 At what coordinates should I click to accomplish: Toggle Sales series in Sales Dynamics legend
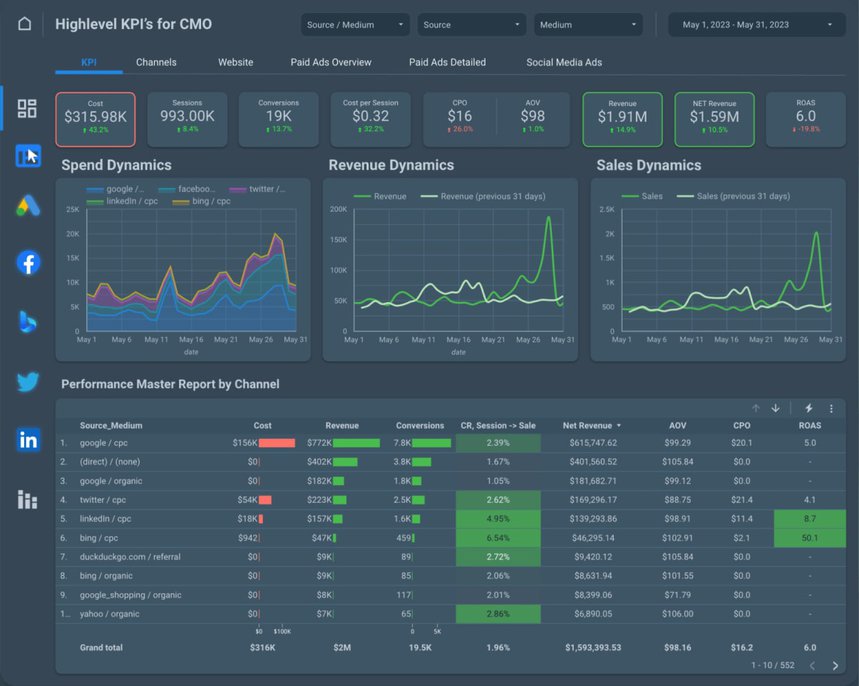tap(642, 196)
